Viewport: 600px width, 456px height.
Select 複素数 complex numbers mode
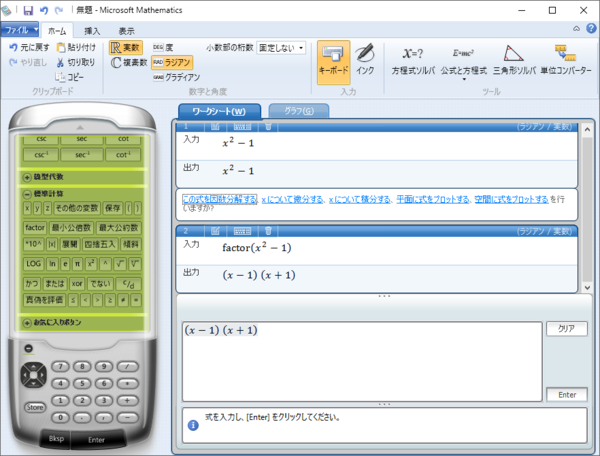click(x=129, y=62)
